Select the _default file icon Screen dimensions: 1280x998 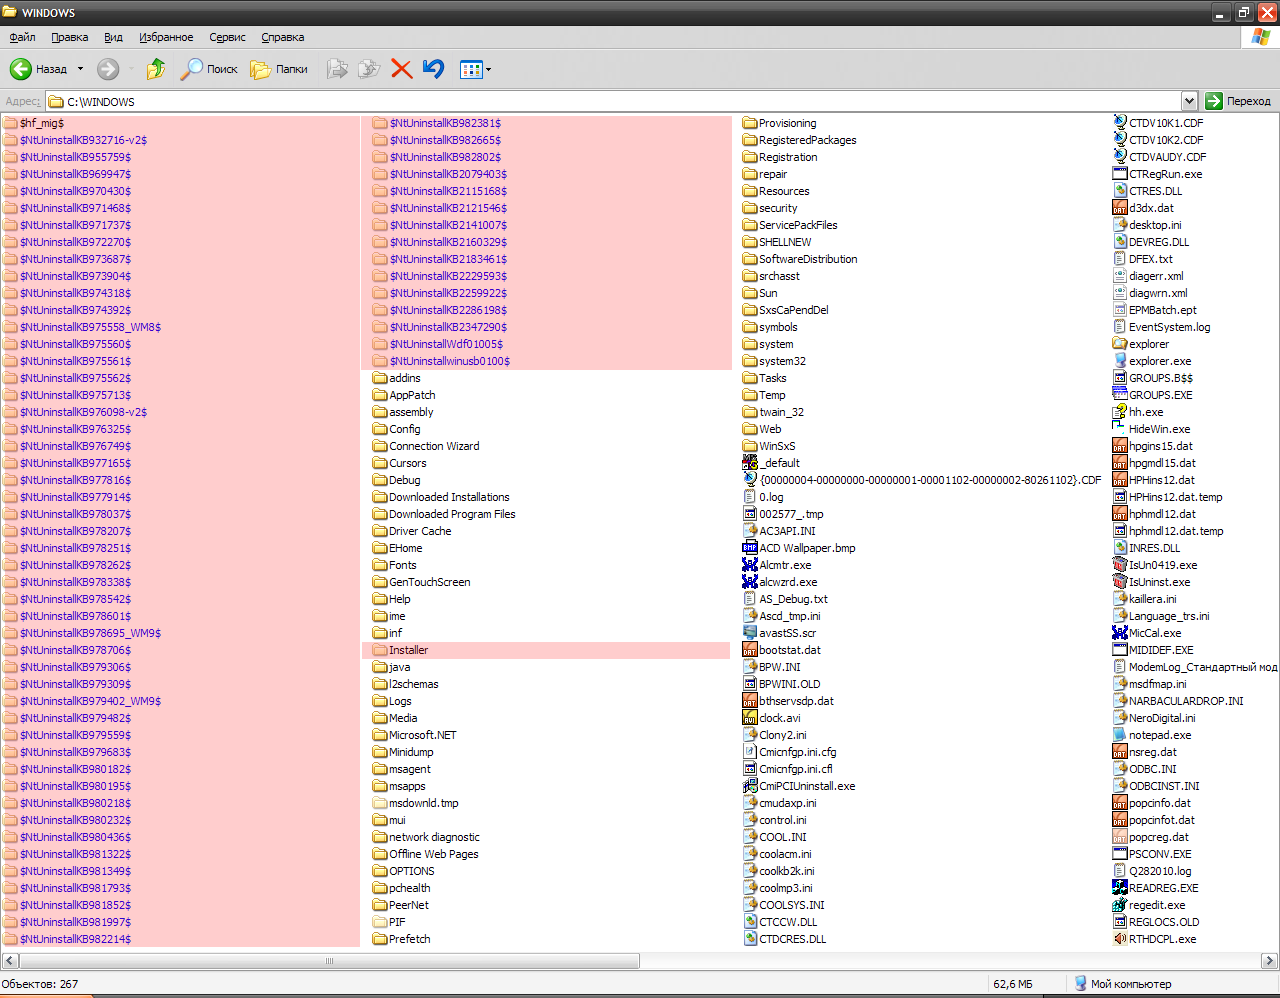[750, 463]
